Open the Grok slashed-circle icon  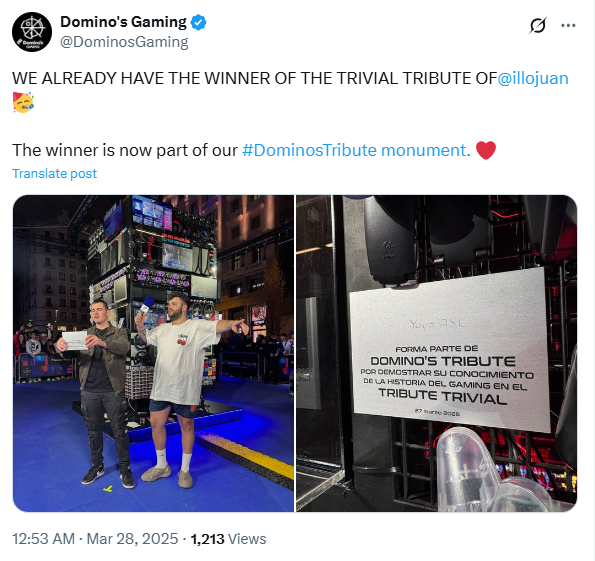pos(538,25)
